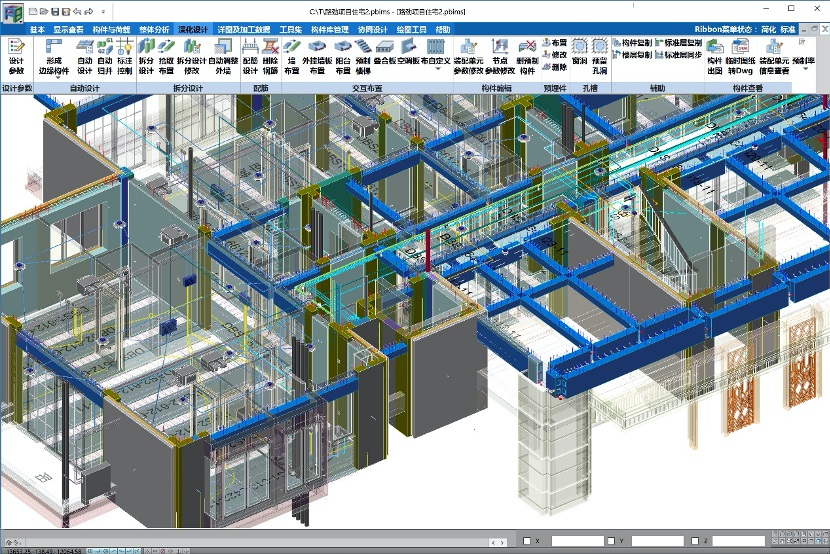Image resolution: width=830 pixels, height=554 pixels.
Task: Toggle the Y coordinate checkbox
Action: click(609, 541)
